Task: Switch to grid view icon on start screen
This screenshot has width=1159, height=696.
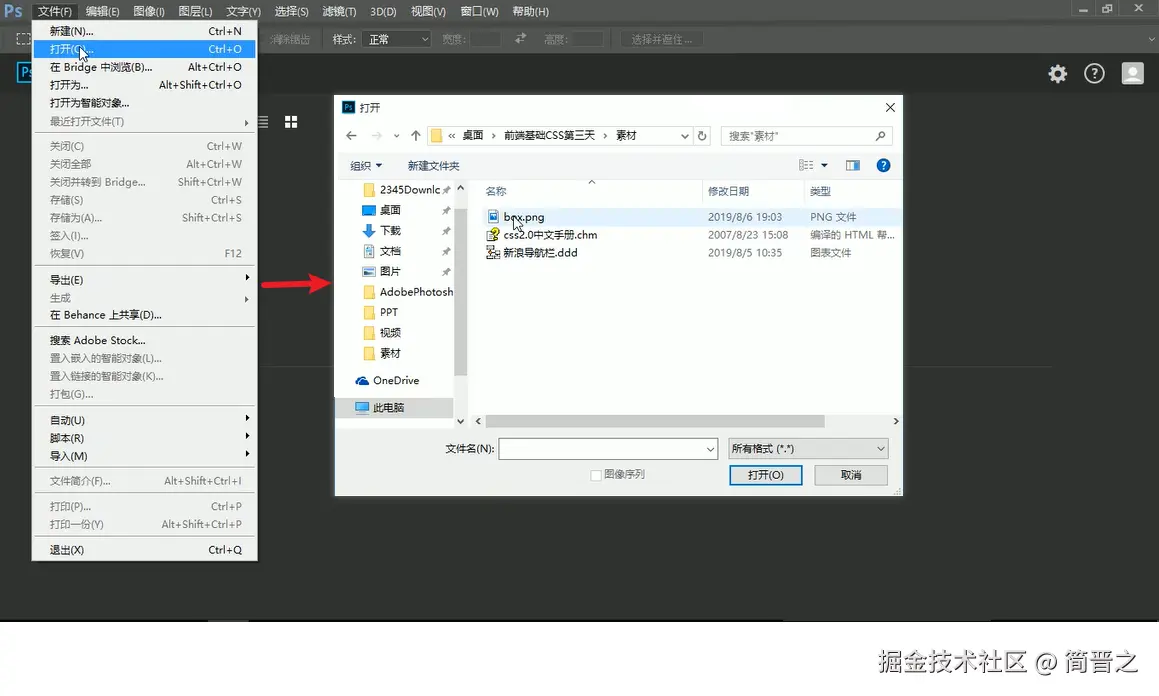Action: point(291,122)
